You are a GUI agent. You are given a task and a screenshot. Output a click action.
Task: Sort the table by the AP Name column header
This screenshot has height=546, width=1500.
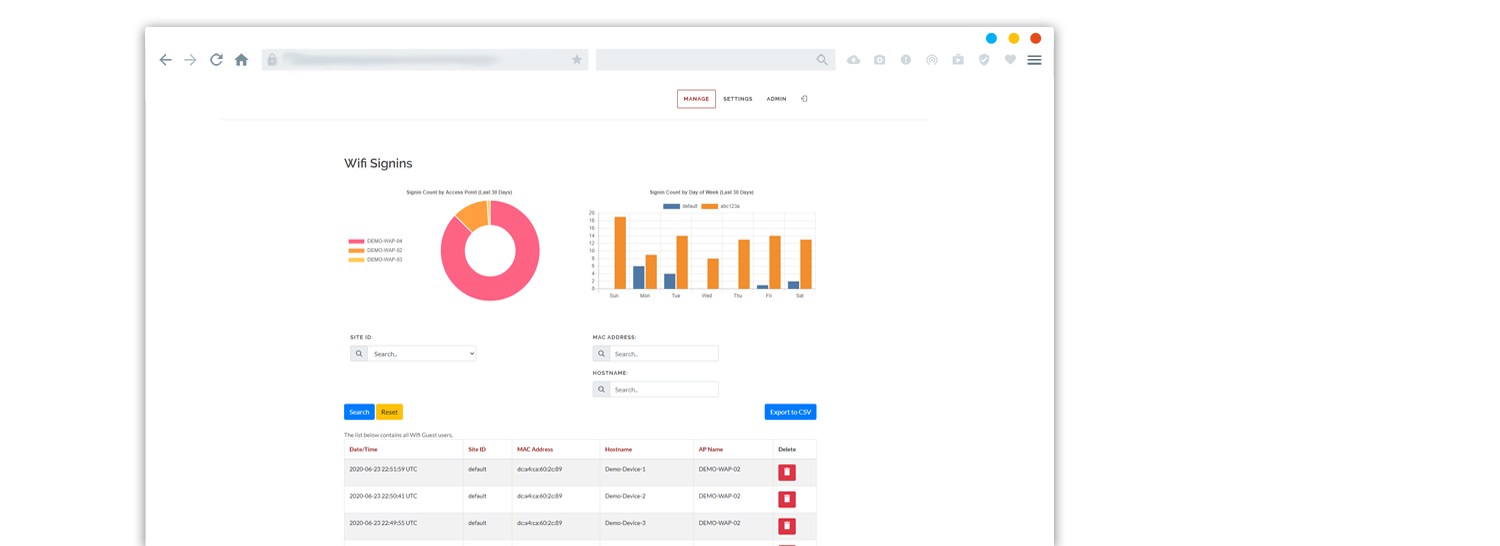[x=710, y=450]
